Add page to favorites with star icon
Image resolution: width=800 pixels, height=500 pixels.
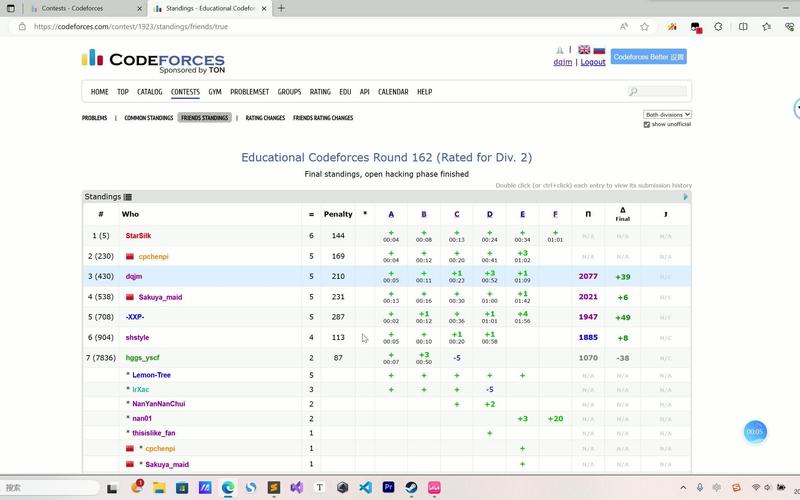click(x=644, y=27)
